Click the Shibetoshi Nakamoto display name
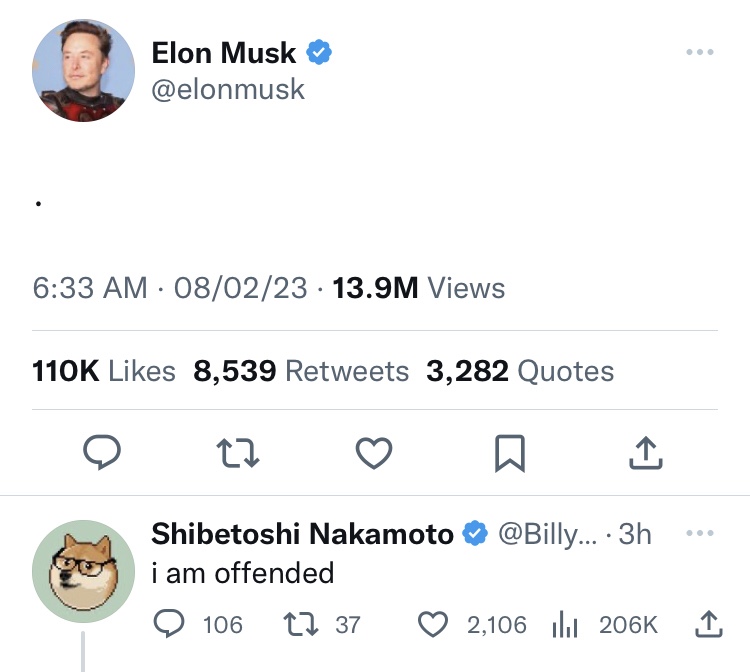This screenshot has width=750, height=672. tap(302, 534)
